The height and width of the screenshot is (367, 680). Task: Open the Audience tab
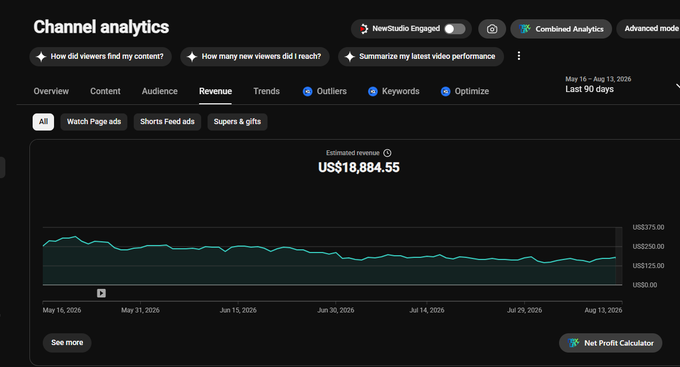pyautogui.click(x=160, y=91)
